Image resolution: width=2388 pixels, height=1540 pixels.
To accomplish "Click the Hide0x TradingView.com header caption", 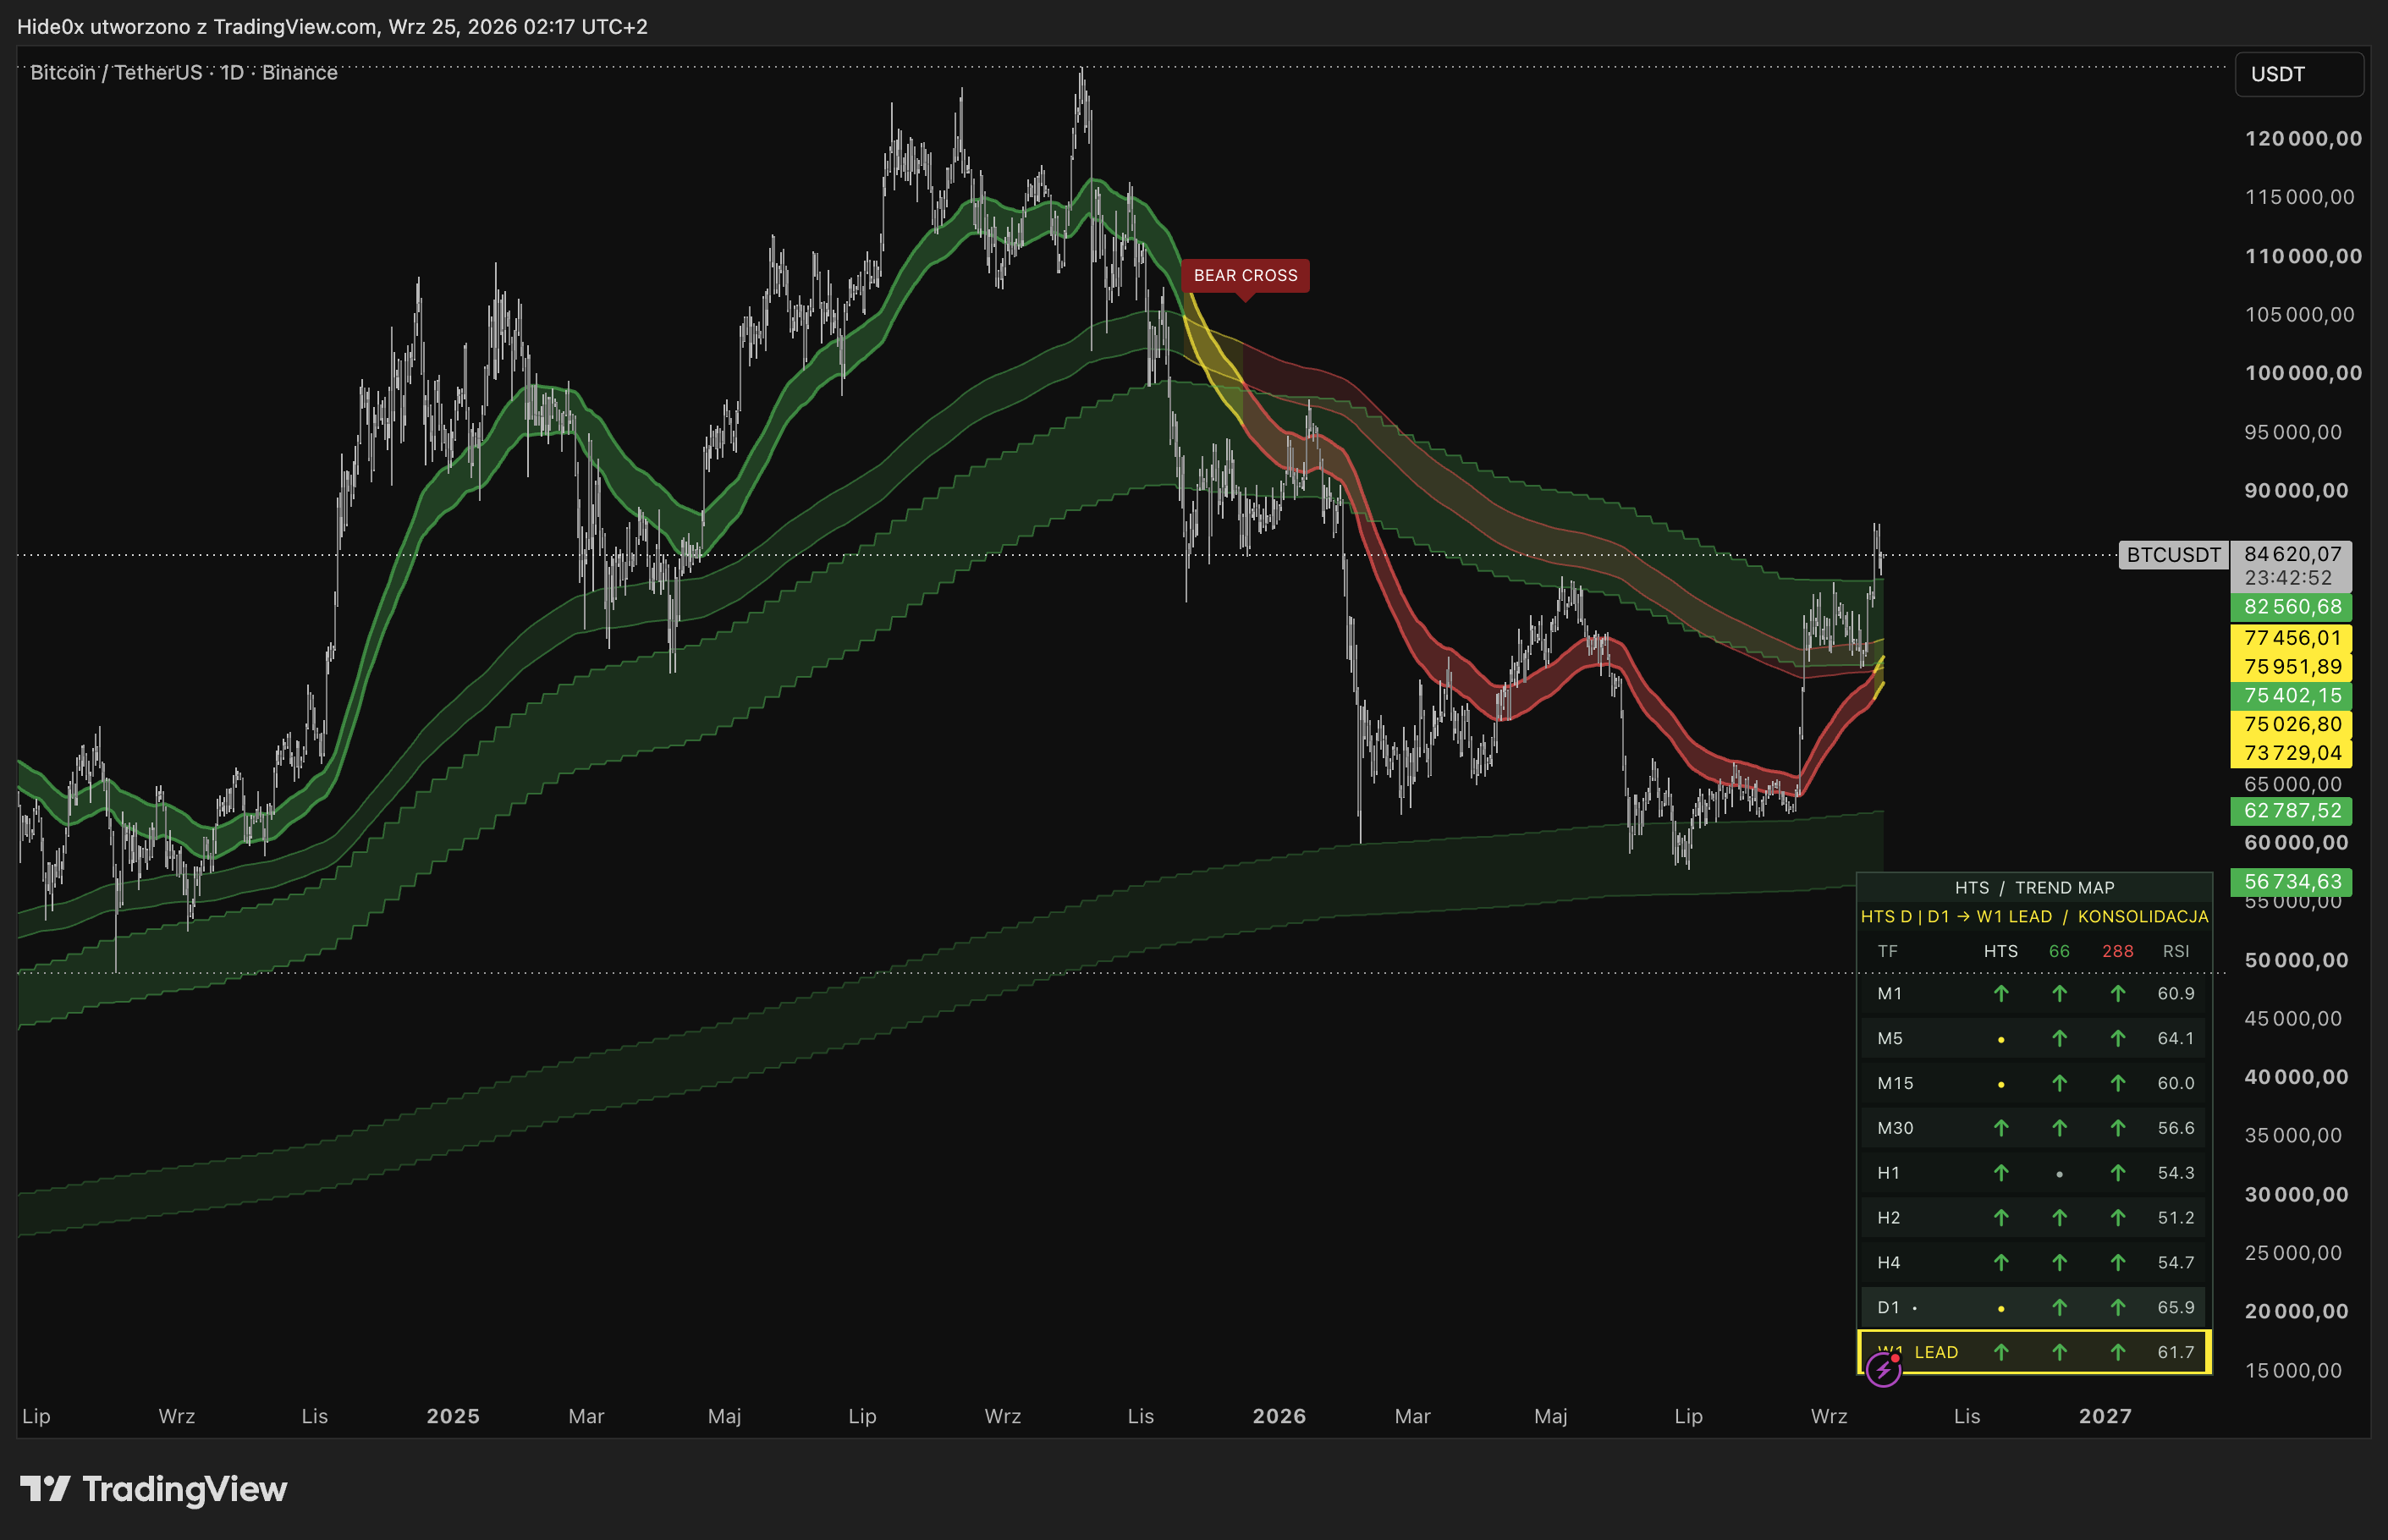I will coord(332,27).
